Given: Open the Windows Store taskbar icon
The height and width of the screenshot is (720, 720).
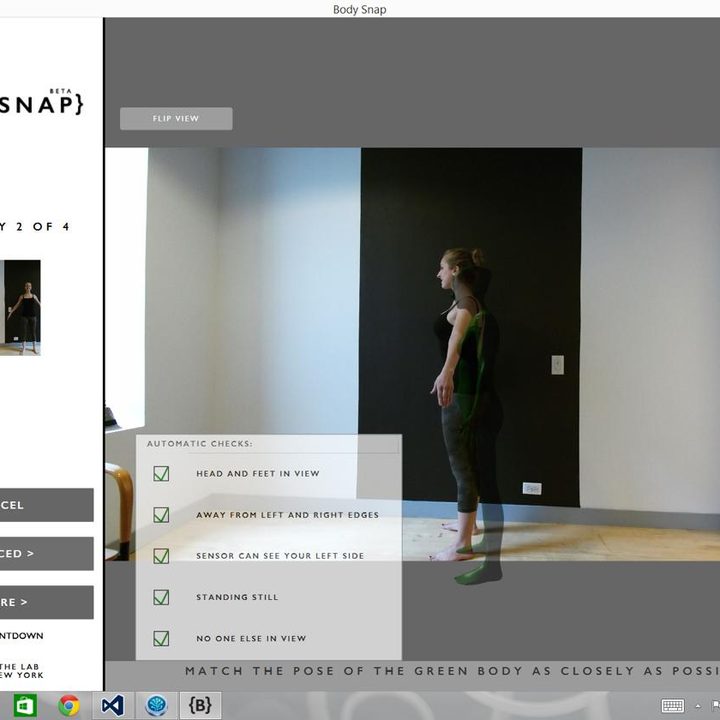Looking at the screenshot, I should 25,705.
